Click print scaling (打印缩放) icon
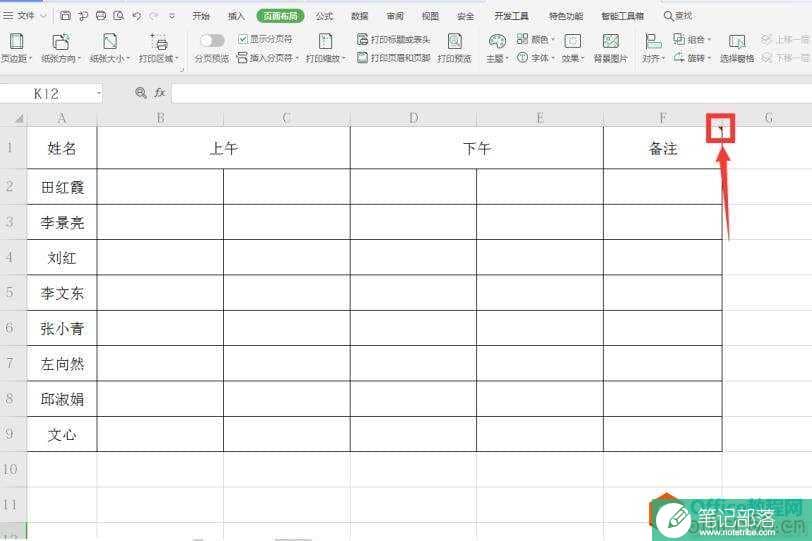 pos(325,41)
